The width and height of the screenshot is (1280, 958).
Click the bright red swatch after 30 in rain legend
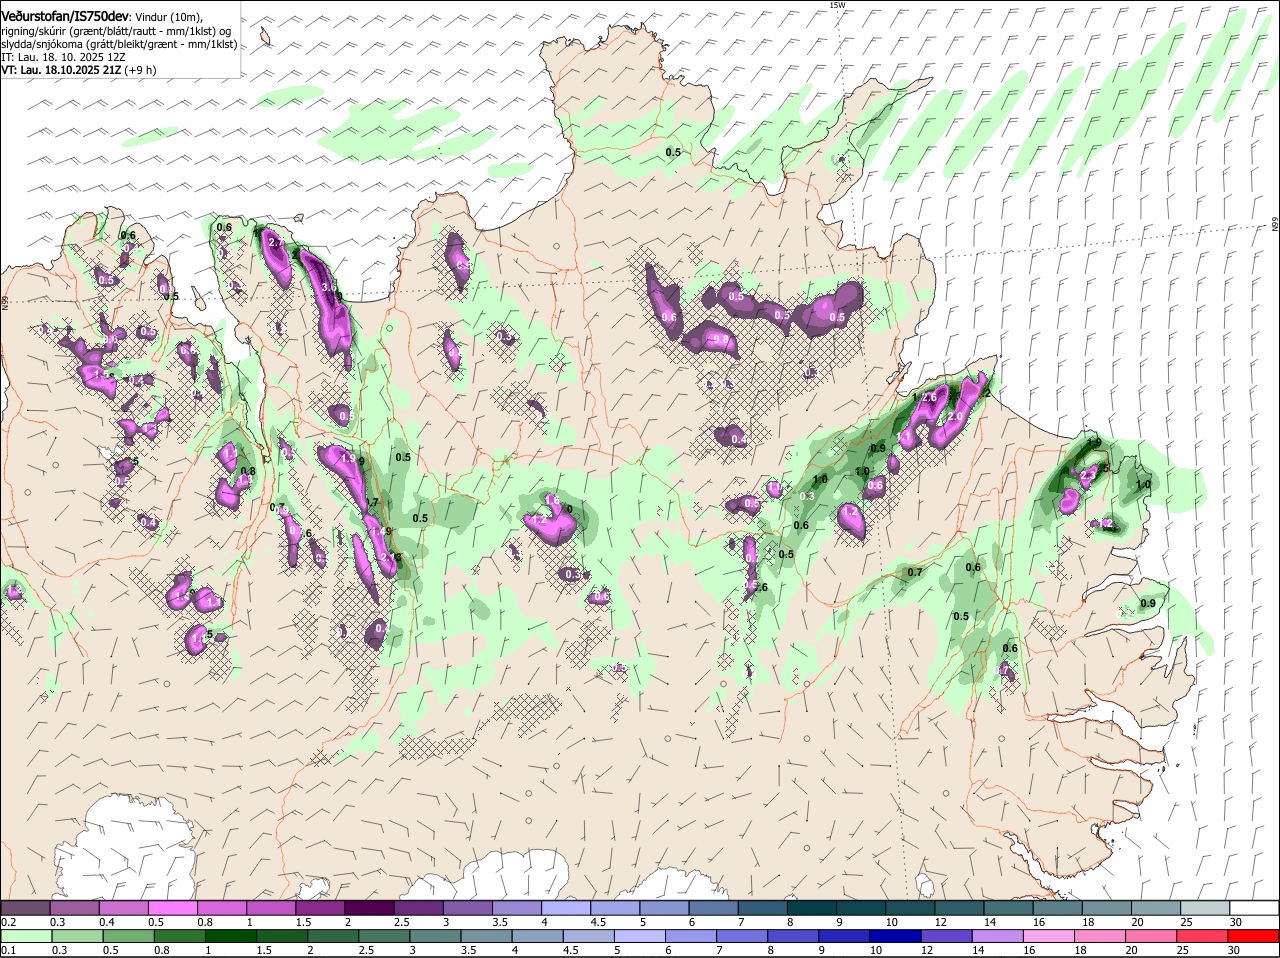1255,935
